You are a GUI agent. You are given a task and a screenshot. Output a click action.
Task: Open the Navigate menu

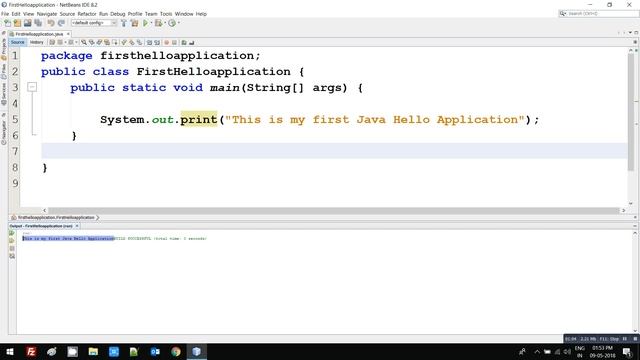(47, 14)
